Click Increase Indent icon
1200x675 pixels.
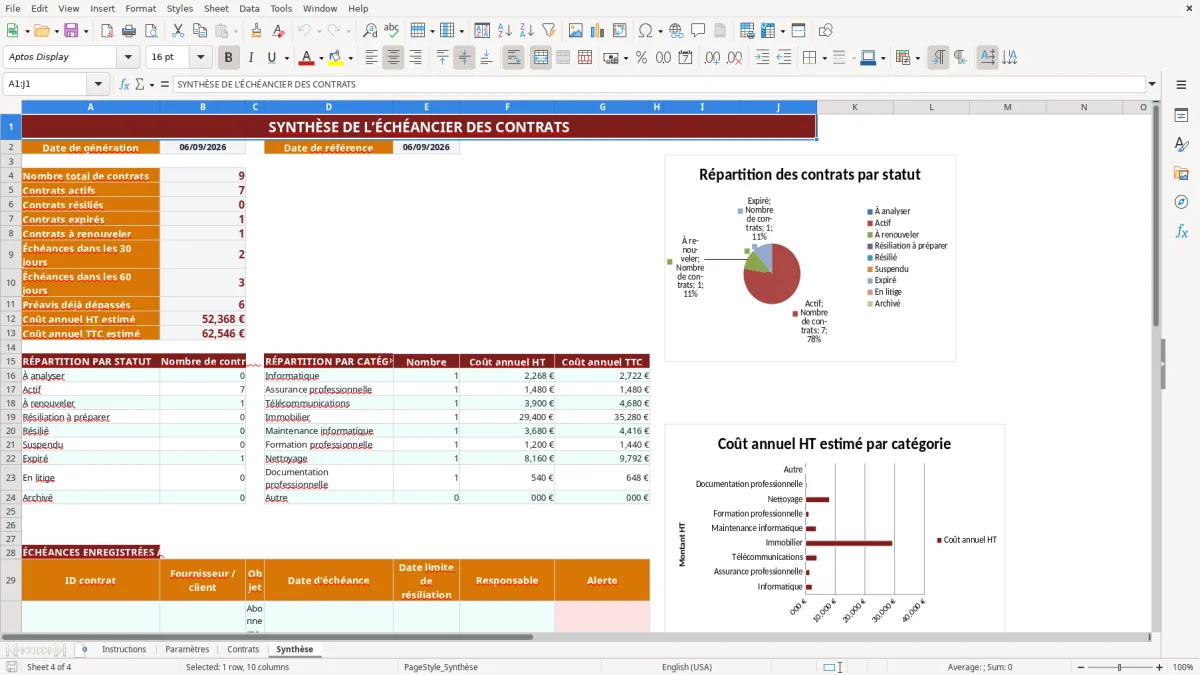click(x=762, y=58)
